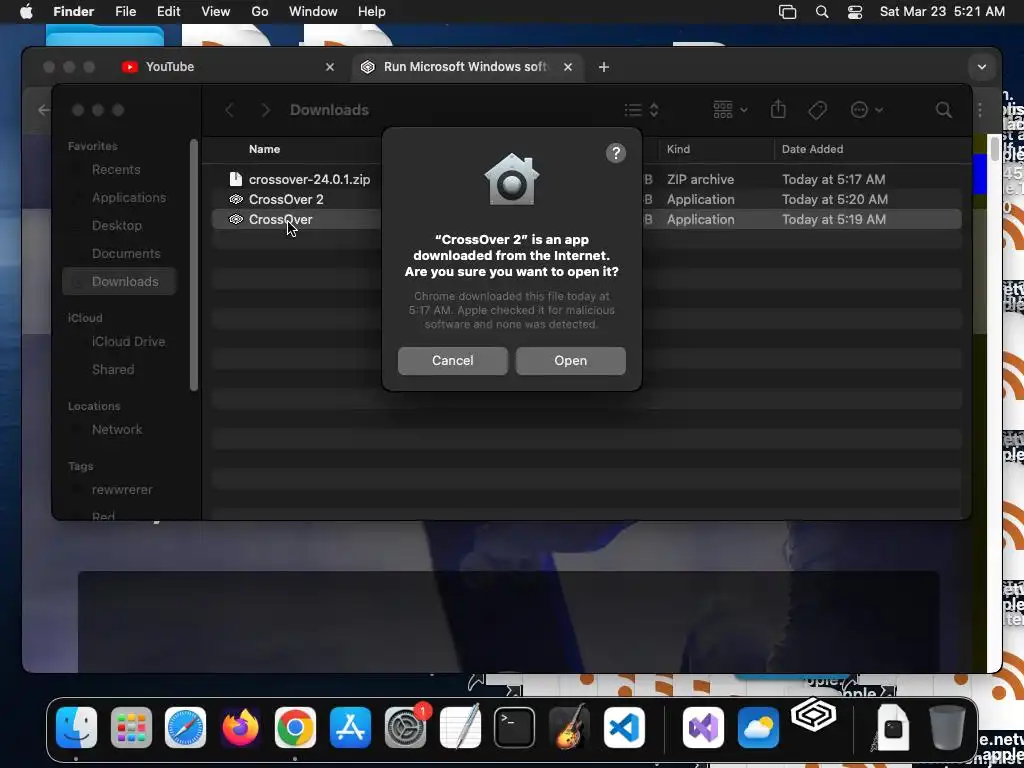Open the Edit menu
This screenshot has height=768, width=1024.
click(168, 12)
